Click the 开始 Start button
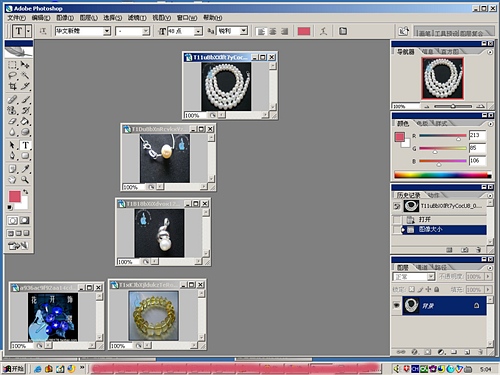This screenshot has height=375, width=500. pos(14,369)
